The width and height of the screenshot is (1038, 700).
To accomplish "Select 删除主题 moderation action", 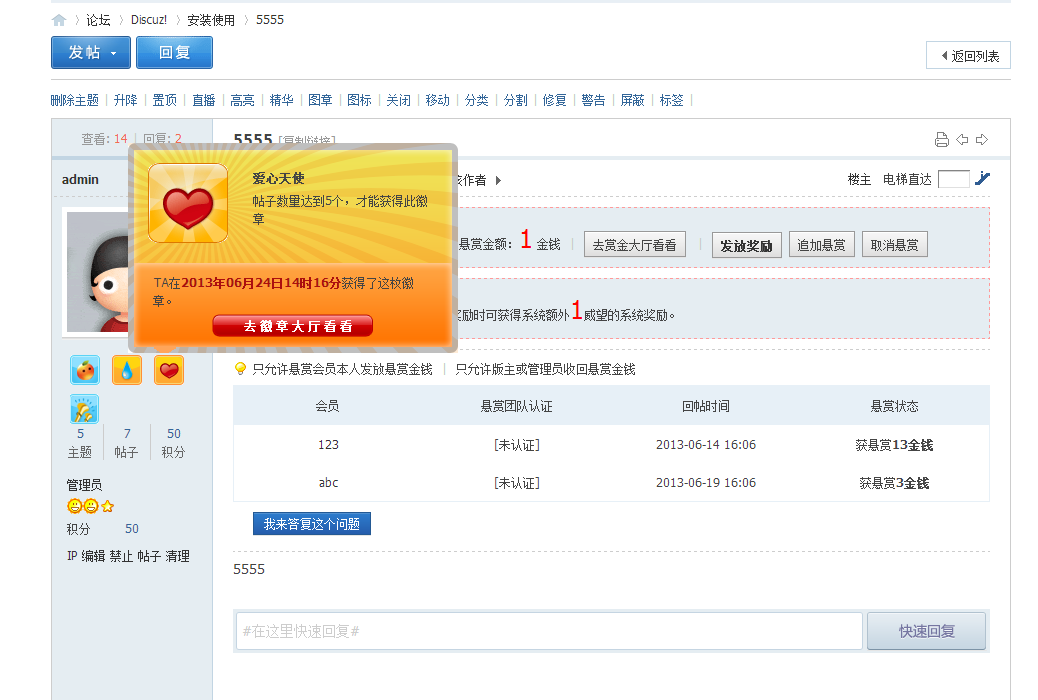I will pos(75,100).
